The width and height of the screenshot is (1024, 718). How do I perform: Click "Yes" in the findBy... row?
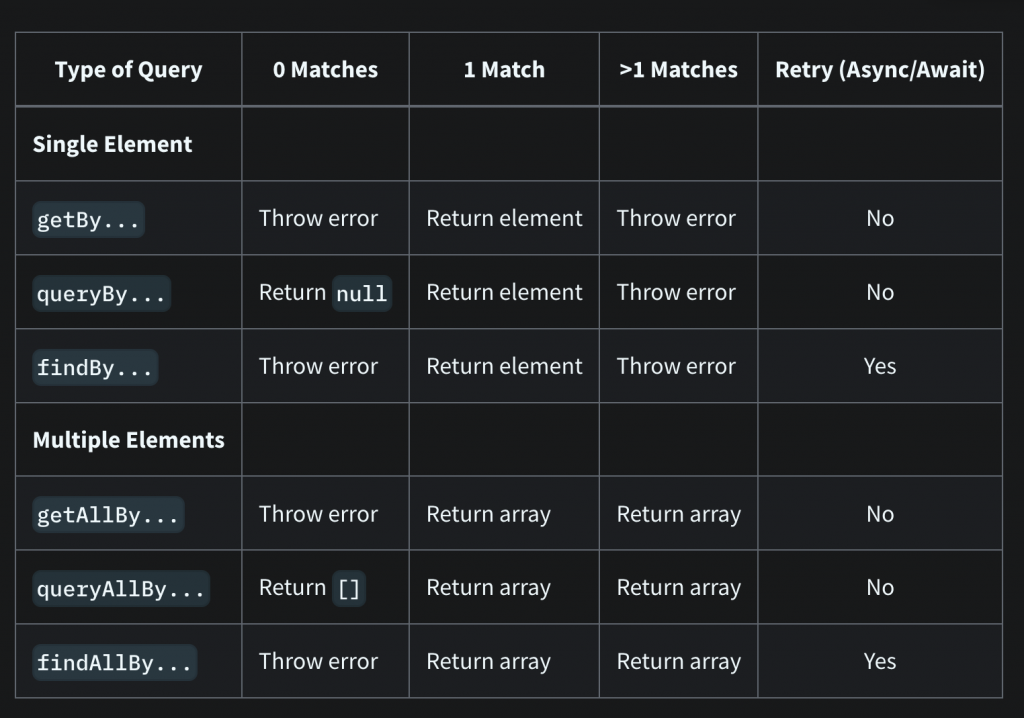[880, 366]
